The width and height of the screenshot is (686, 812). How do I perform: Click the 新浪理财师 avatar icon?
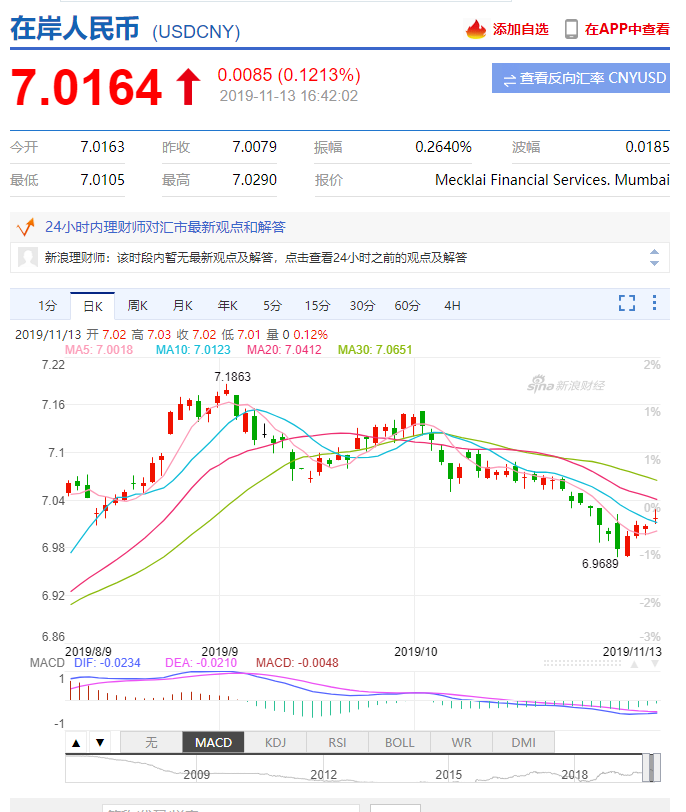click(28, 257)
